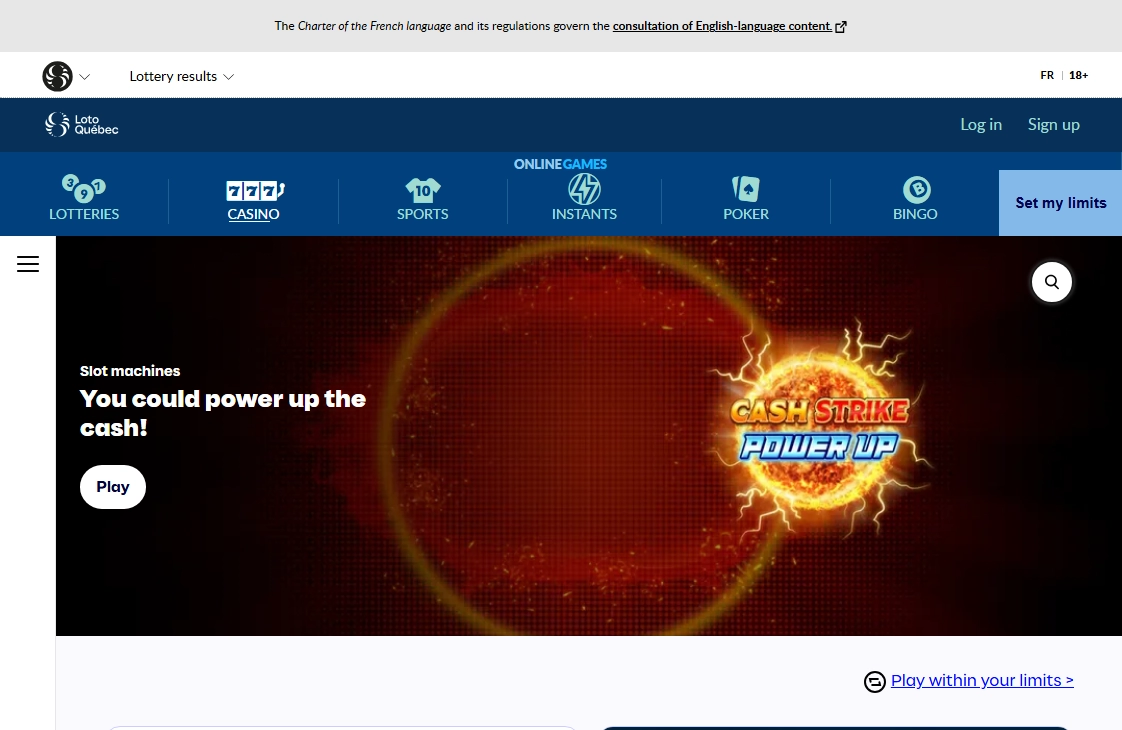
Task: Open the Loto Québec home logo
Action: click(82, 125)
